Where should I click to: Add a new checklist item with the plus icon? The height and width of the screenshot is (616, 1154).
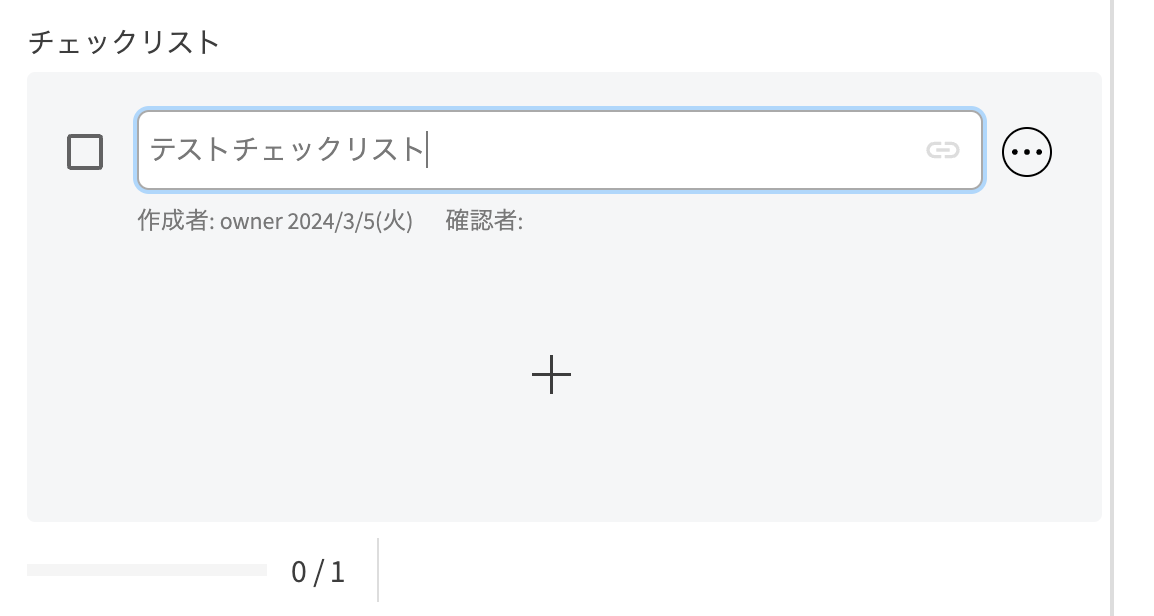(551, 375)
